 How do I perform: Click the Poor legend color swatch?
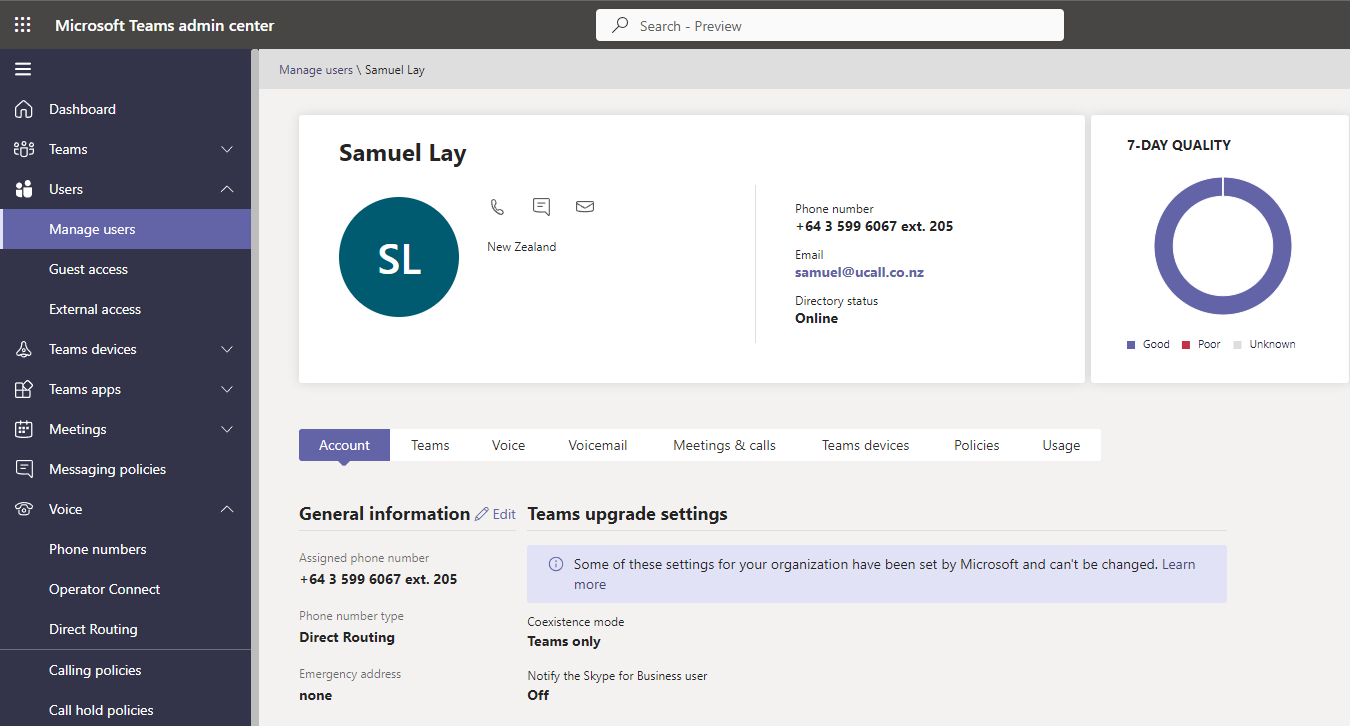pyautogui.click(x=1186, y=344)
